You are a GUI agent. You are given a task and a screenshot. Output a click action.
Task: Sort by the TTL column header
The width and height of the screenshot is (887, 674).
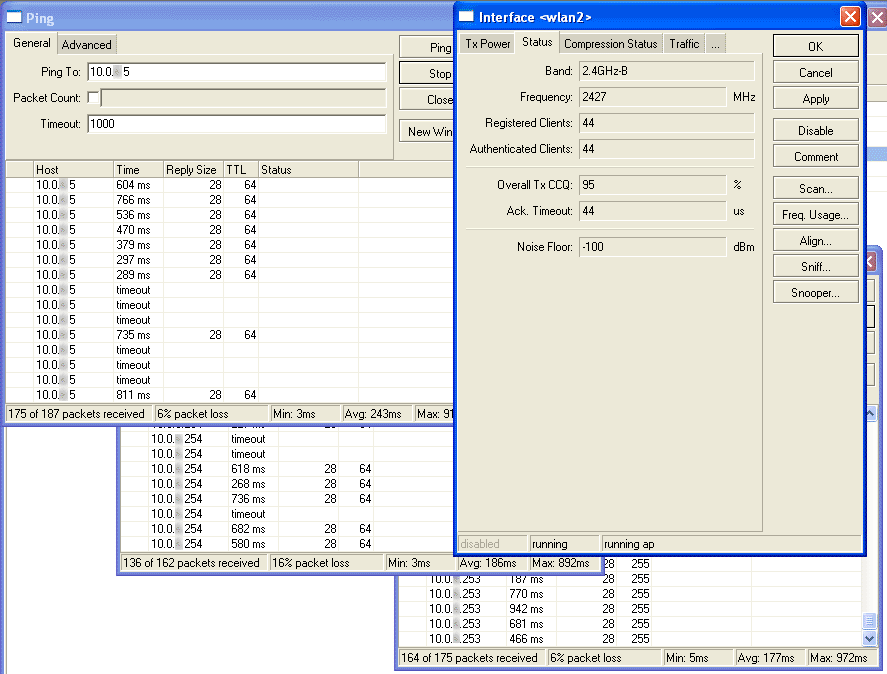click(x=241, y=170)
